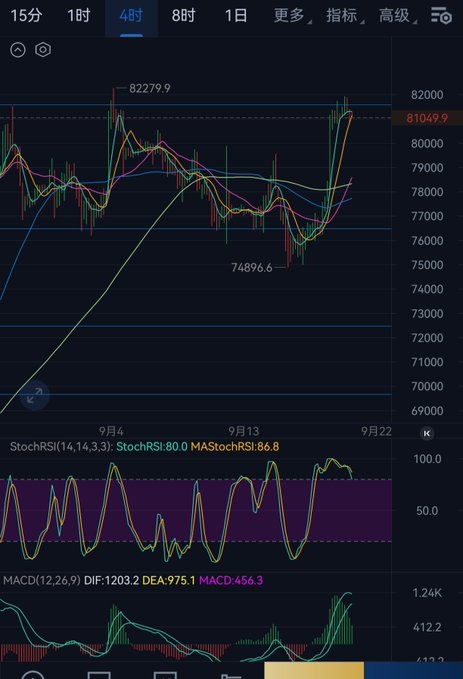
Task: Tap the StochRSI:80.0 value
Action: pos(152,446)
